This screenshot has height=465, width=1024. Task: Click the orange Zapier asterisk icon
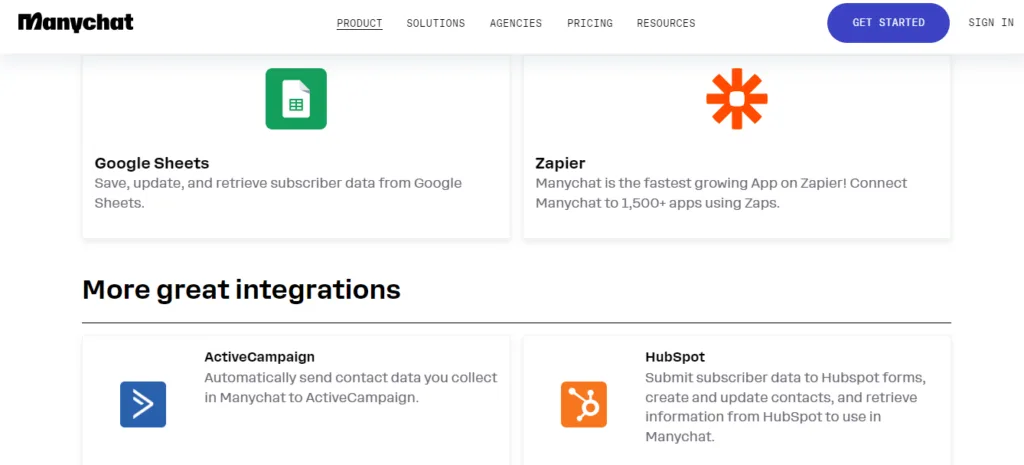736,98
